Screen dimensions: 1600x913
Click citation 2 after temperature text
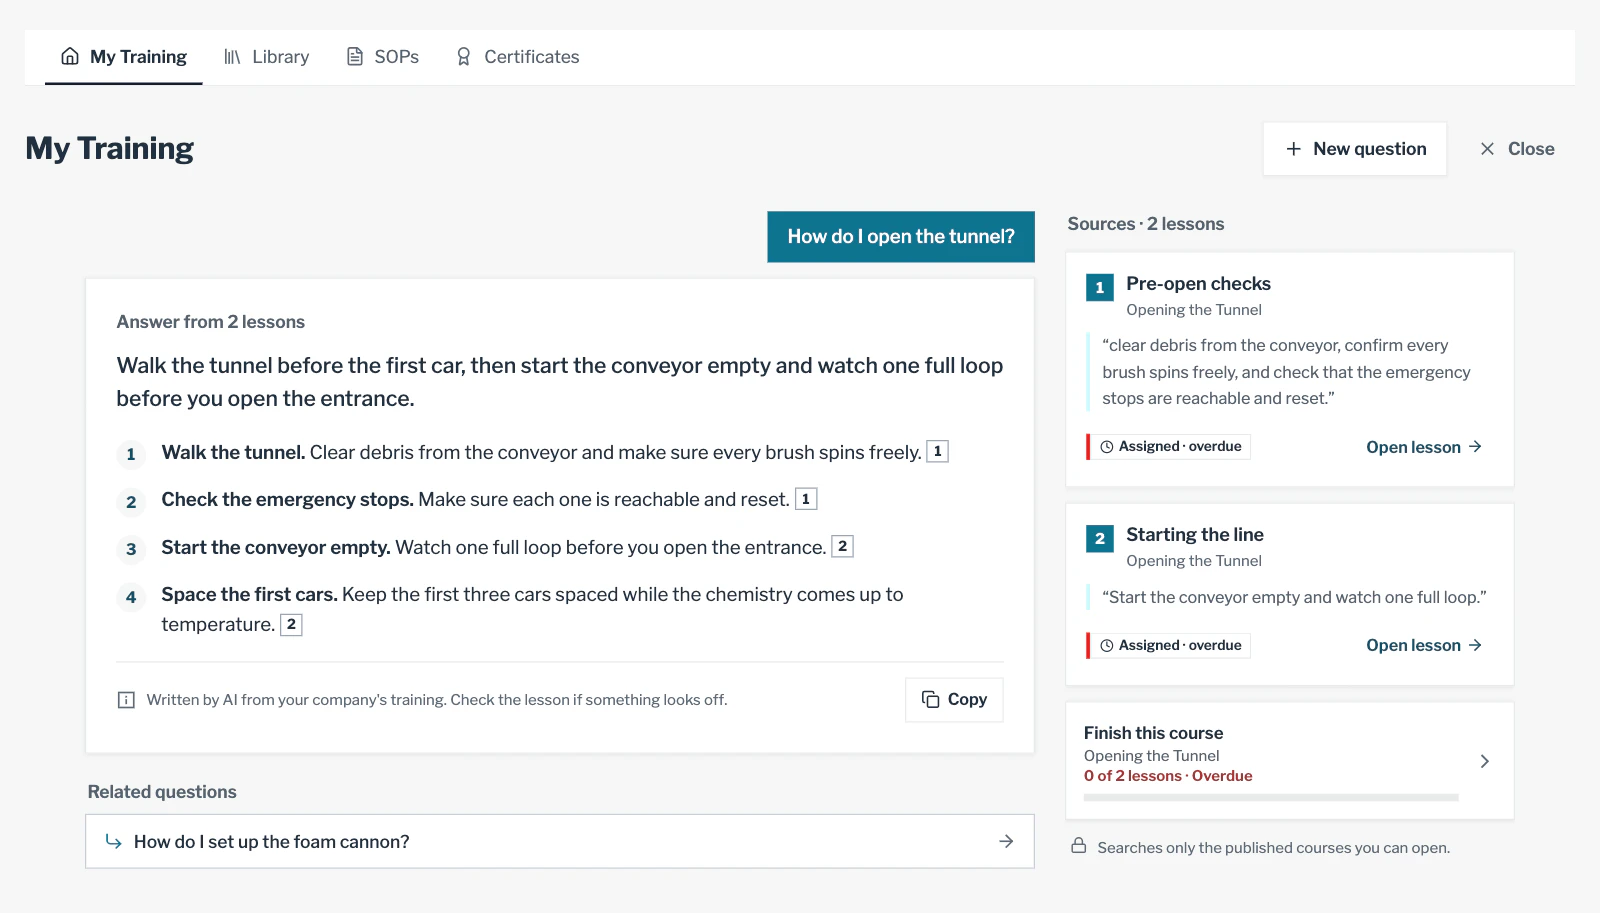coord(291,625)
